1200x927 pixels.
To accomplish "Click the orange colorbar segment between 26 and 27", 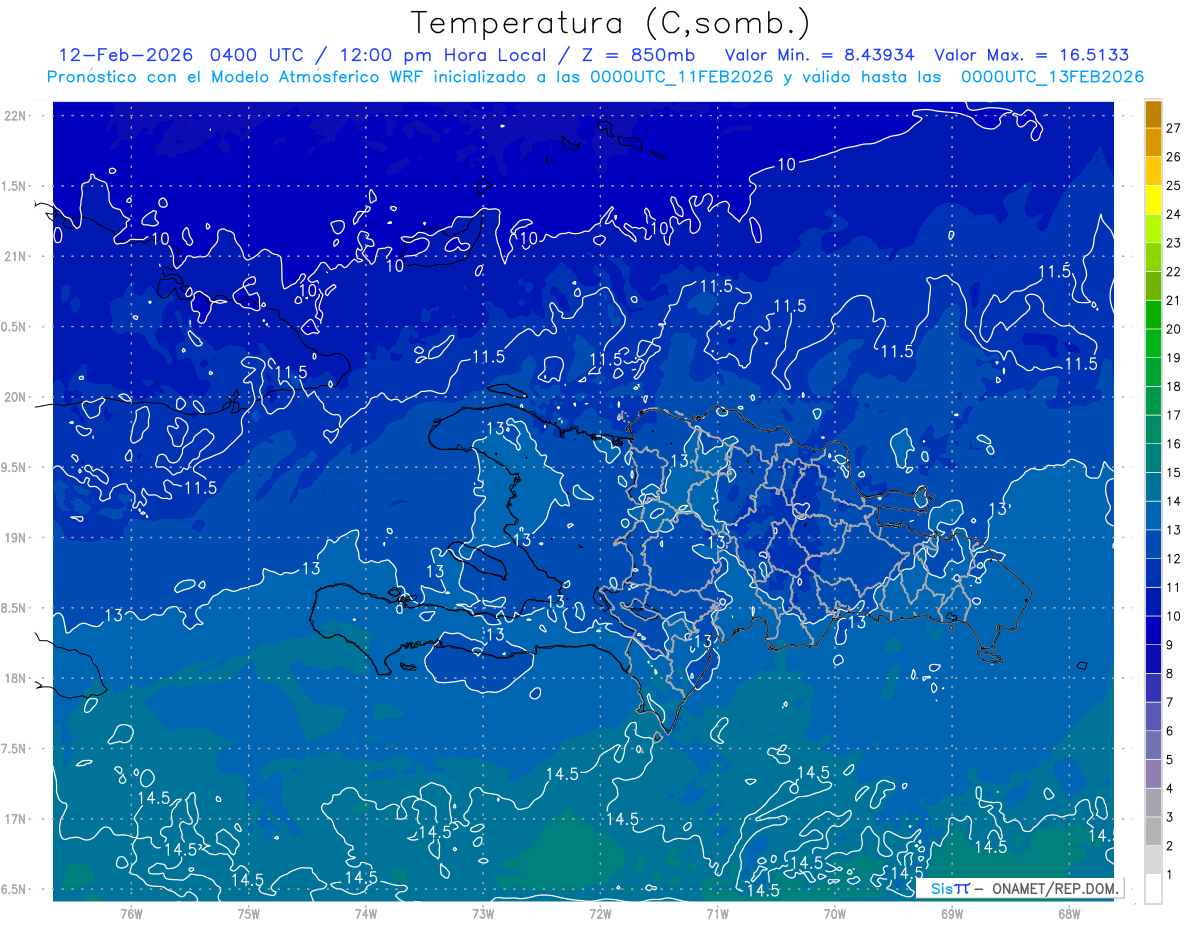I will click(x=1153, y=143).
